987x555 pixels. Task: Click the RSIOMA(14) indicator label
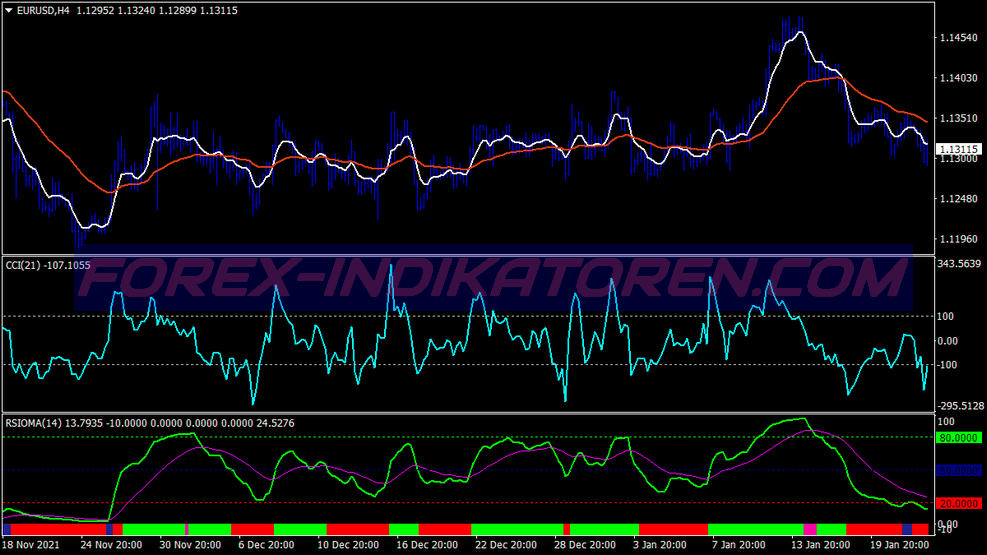click(33, 423)
